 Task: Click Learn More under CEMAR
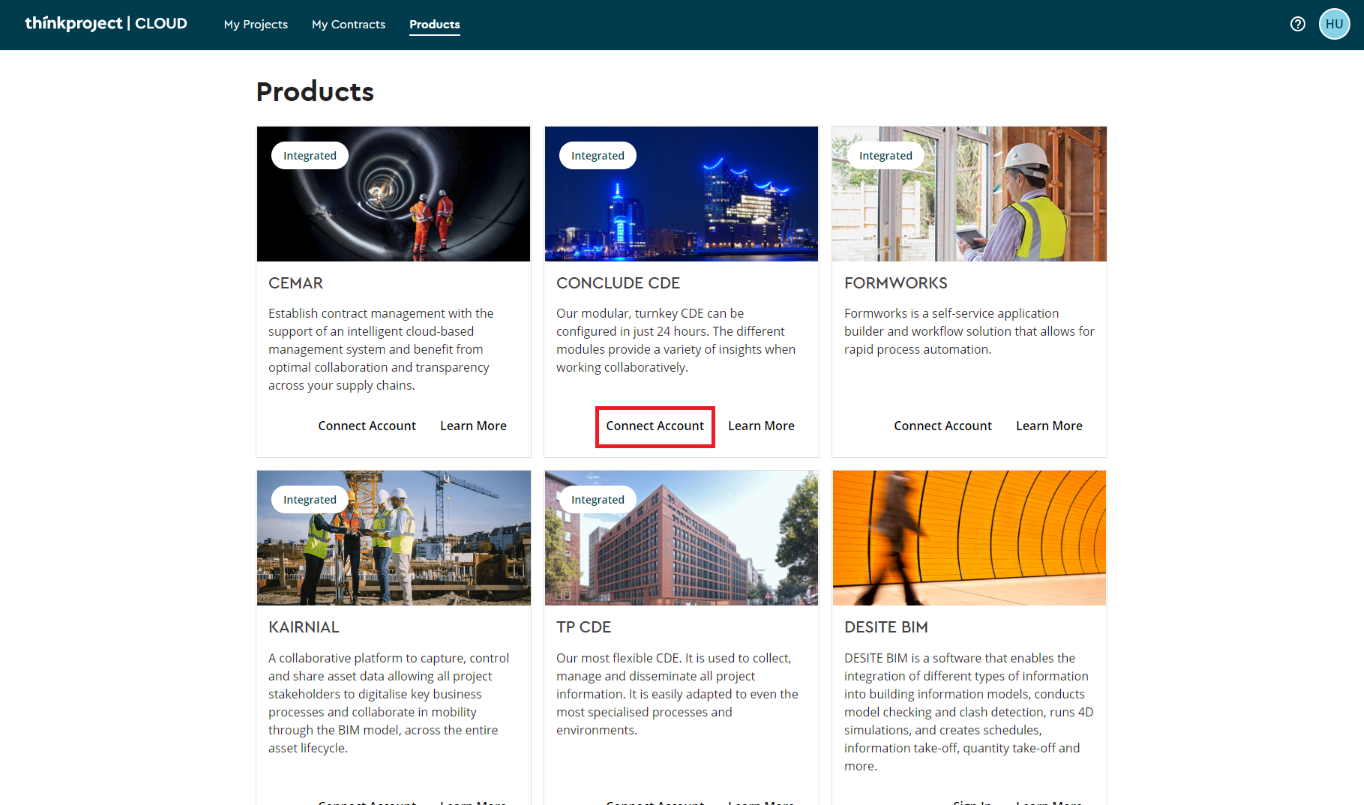(x=473, y=426)
